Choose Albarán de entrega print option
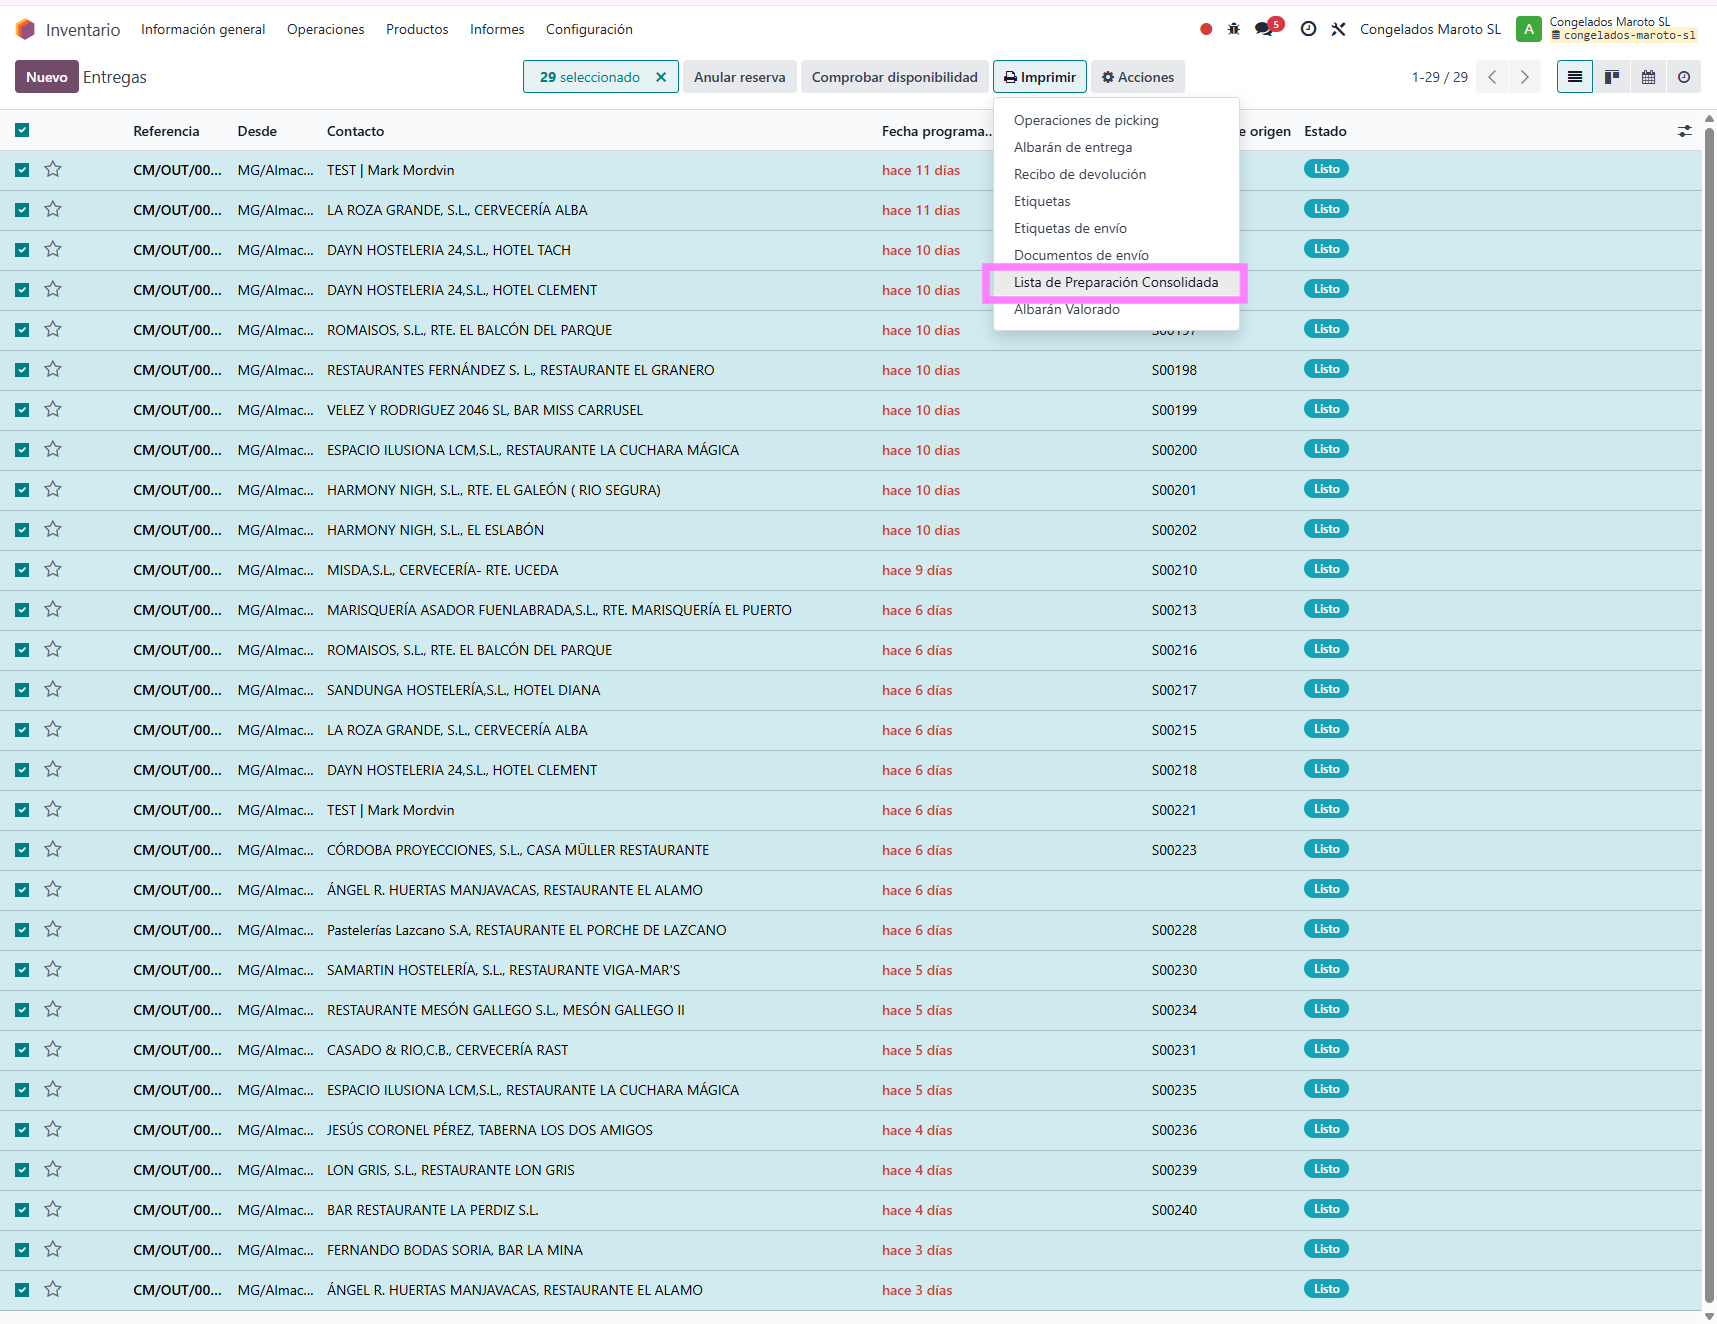Viewport: 1717px width, 1324px height. click(x=1073, y=147)
